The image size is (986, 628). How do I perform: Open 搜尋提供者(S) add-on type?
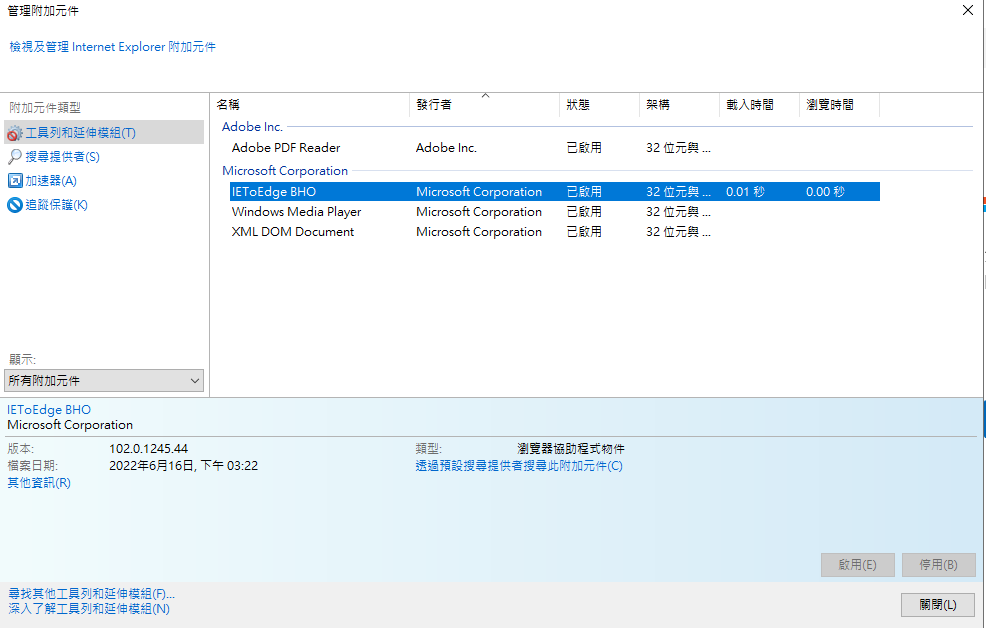[62, 157]
